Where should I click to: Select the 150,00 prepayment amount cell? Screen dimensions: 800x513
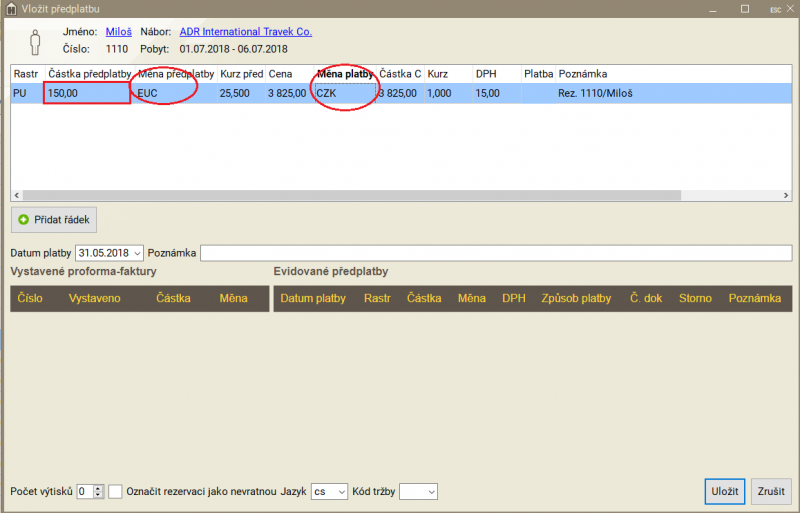pyautogui.click(x=87, y=93)
